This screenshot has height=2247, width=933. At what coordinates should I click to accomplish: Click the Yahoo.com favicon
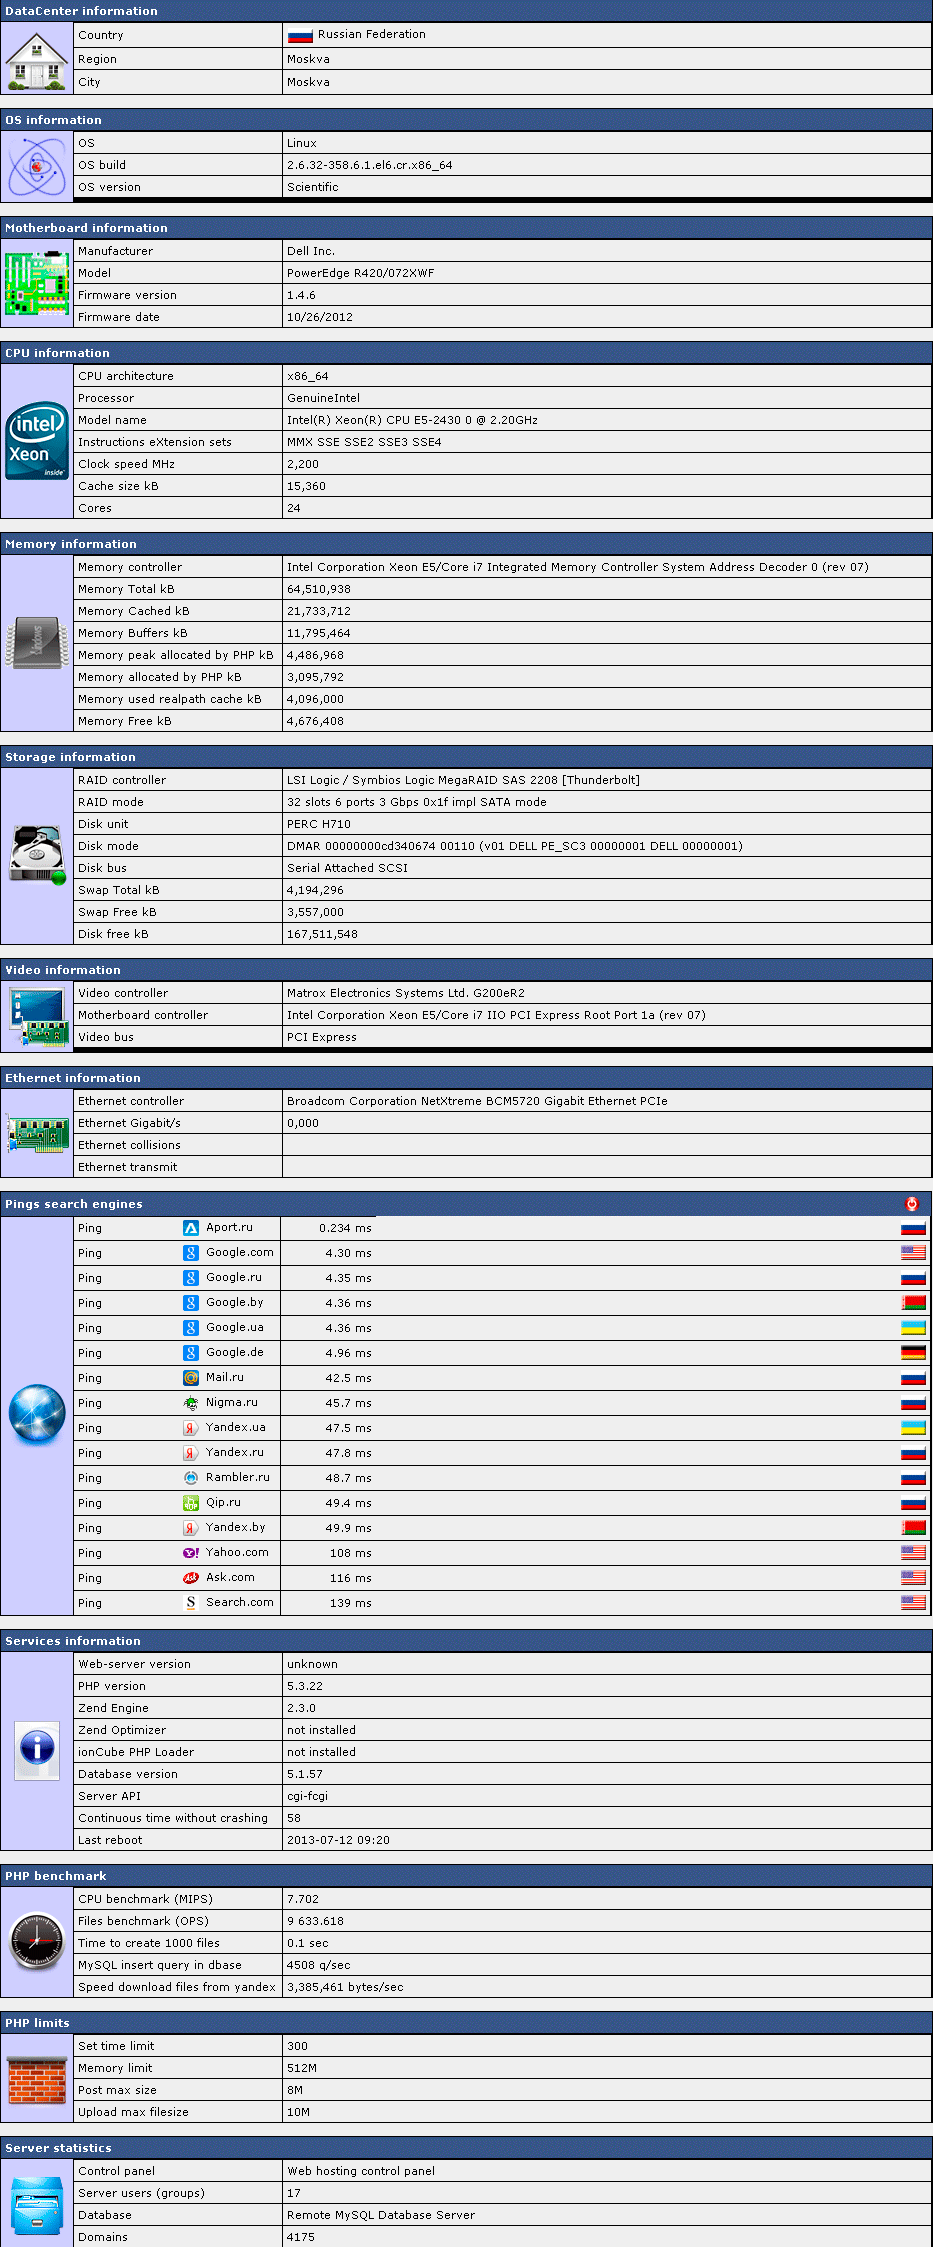click(x=191, y=1553)
